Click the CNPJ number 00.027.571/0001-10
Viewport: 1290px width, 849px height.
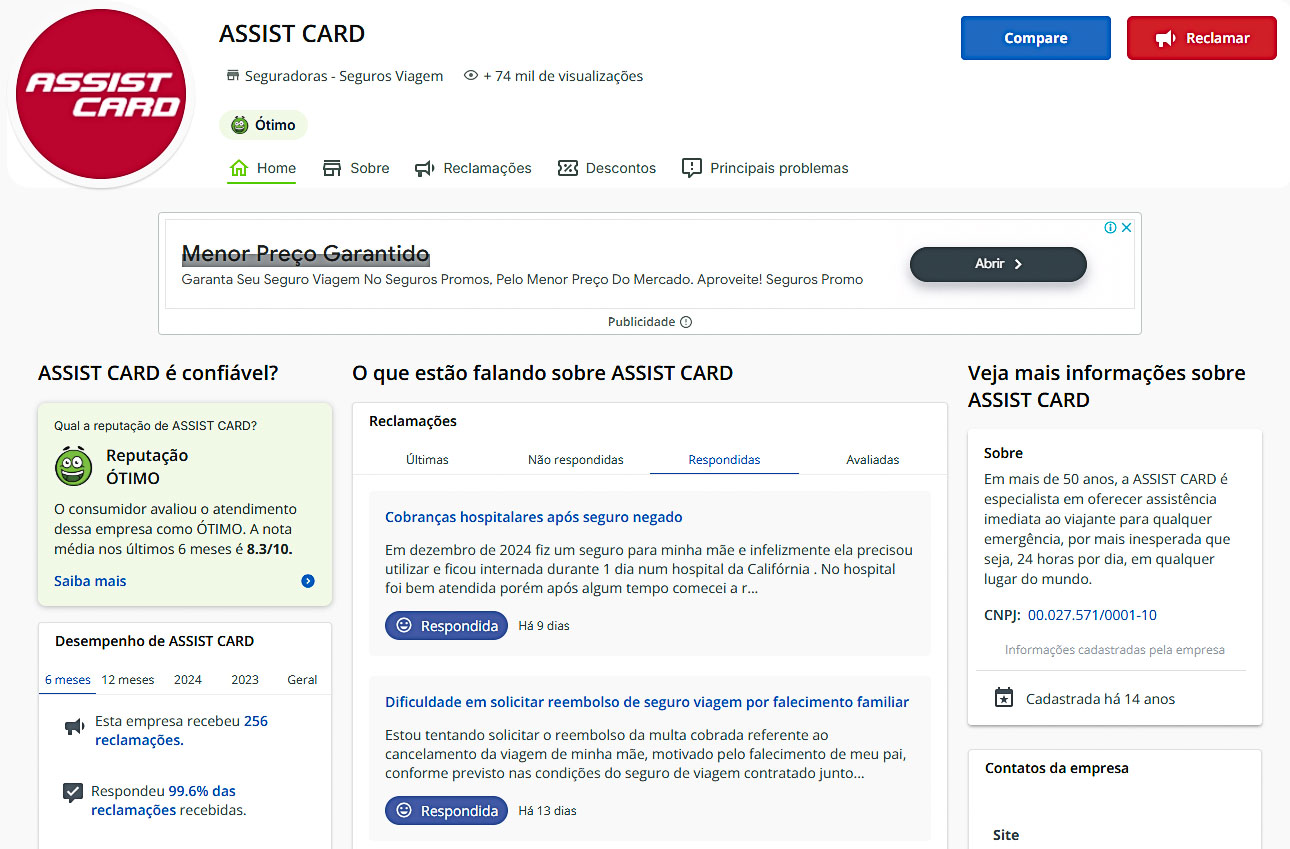click(x=1092, y=615)
